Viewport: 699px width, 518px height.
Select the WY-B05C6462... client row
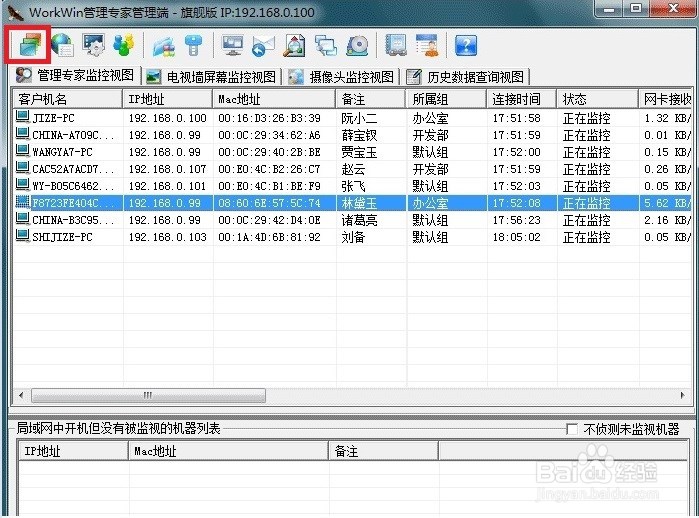(352, 186)
